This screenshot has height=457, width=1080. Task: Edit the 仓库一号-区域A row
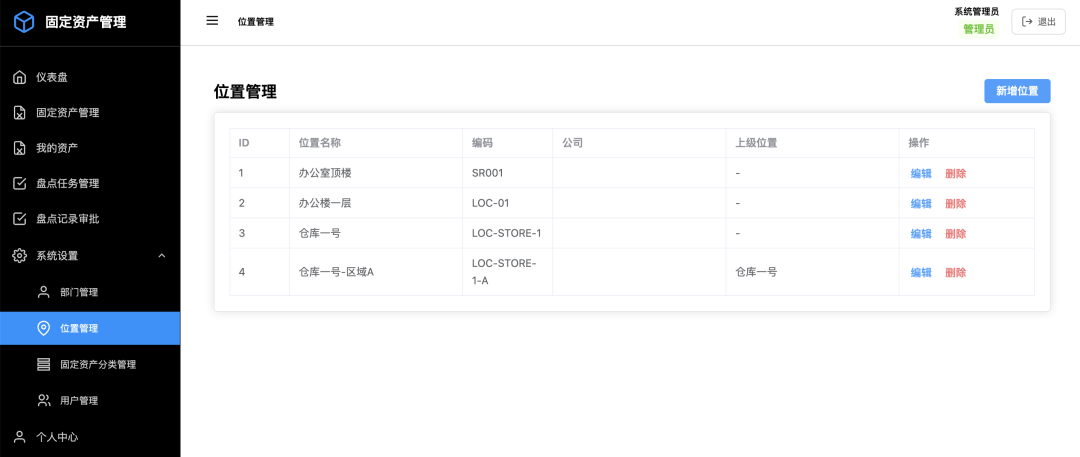tap(921, 272)
